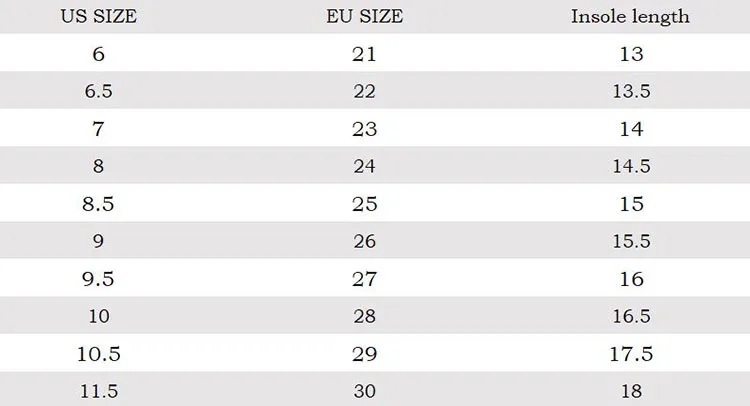Image resolution: width=750 pixels, height=406 pixels.
Task: Select US size 9.5 cell
Action: [x=98, y=279]
